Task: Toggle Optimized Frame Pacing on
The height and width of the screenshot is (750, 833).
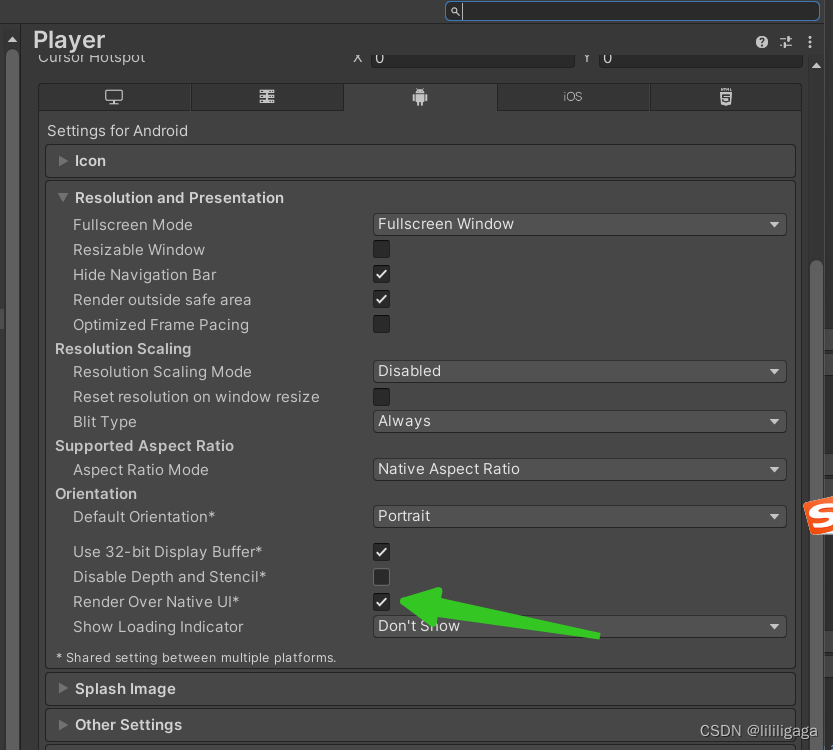Action: coord(381,324)
